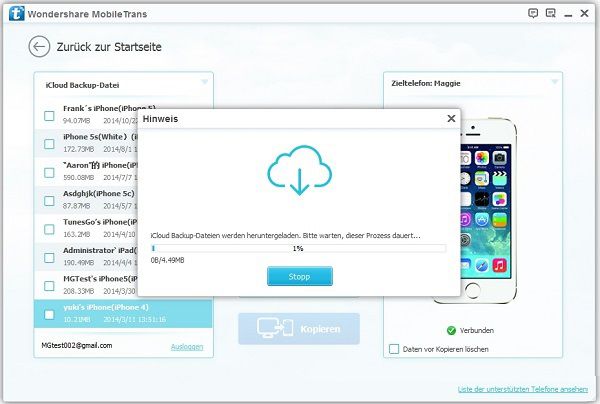Screen dimensions: 600x404
Task: Click the Verbunden status label
Action: [477, 331]
